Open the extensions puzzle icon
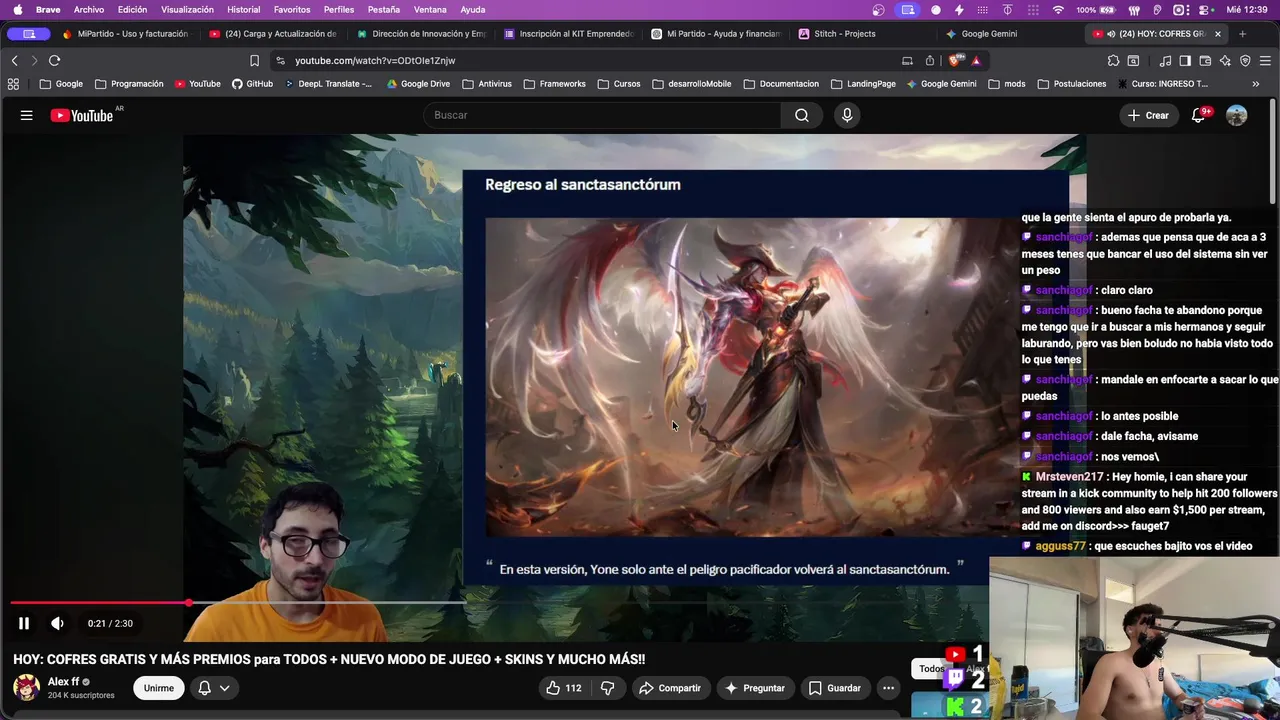Screen dimensions: 1280x720 point(1113,61)
